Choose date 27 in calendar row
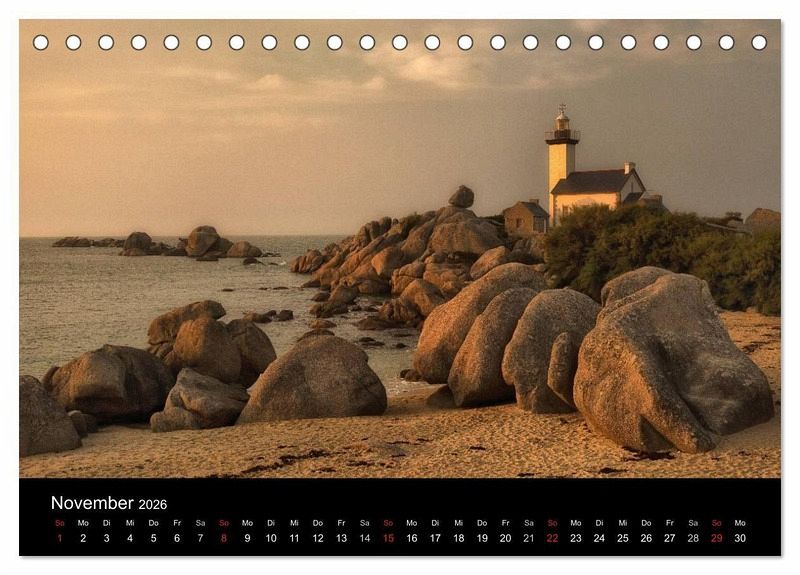The height and width of the screenshot is (575, 800). pyautogui.click(x=670, y=538)
